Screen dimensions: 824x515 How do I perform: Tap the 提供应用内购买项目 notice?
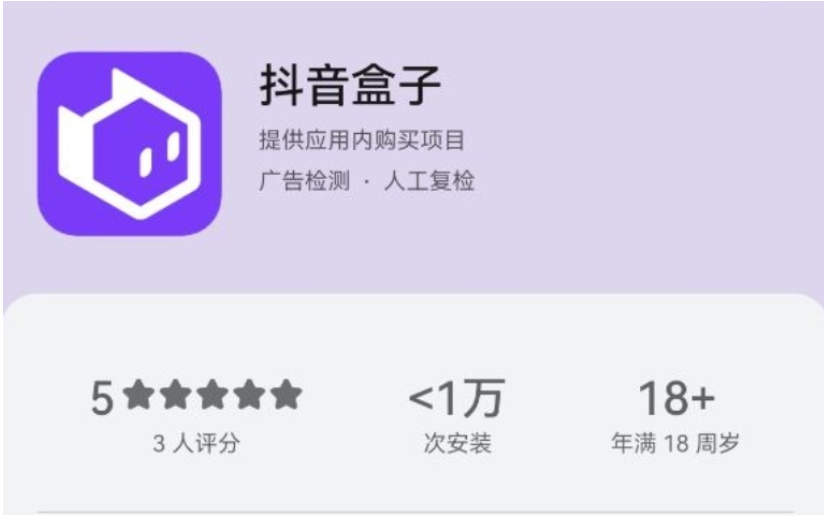[x=362, y=140]
